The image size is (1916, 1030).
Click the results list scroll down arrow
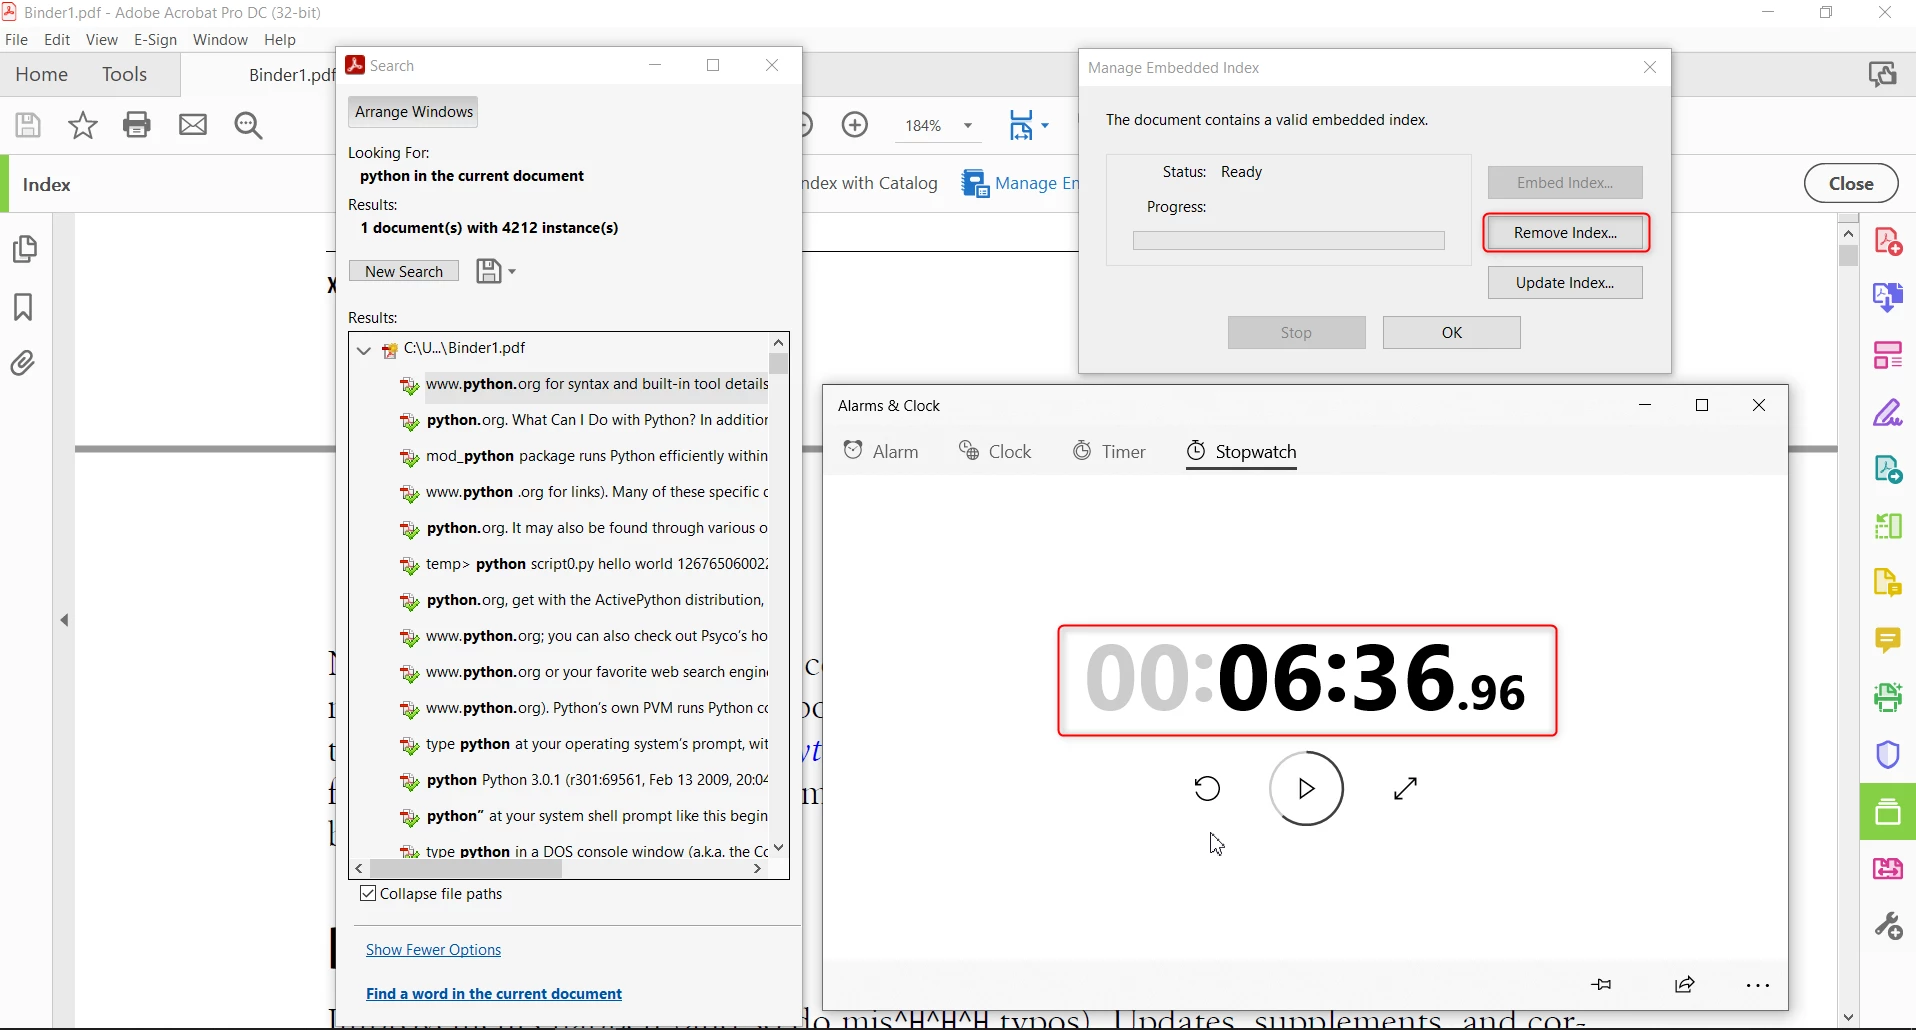[780, 849]
